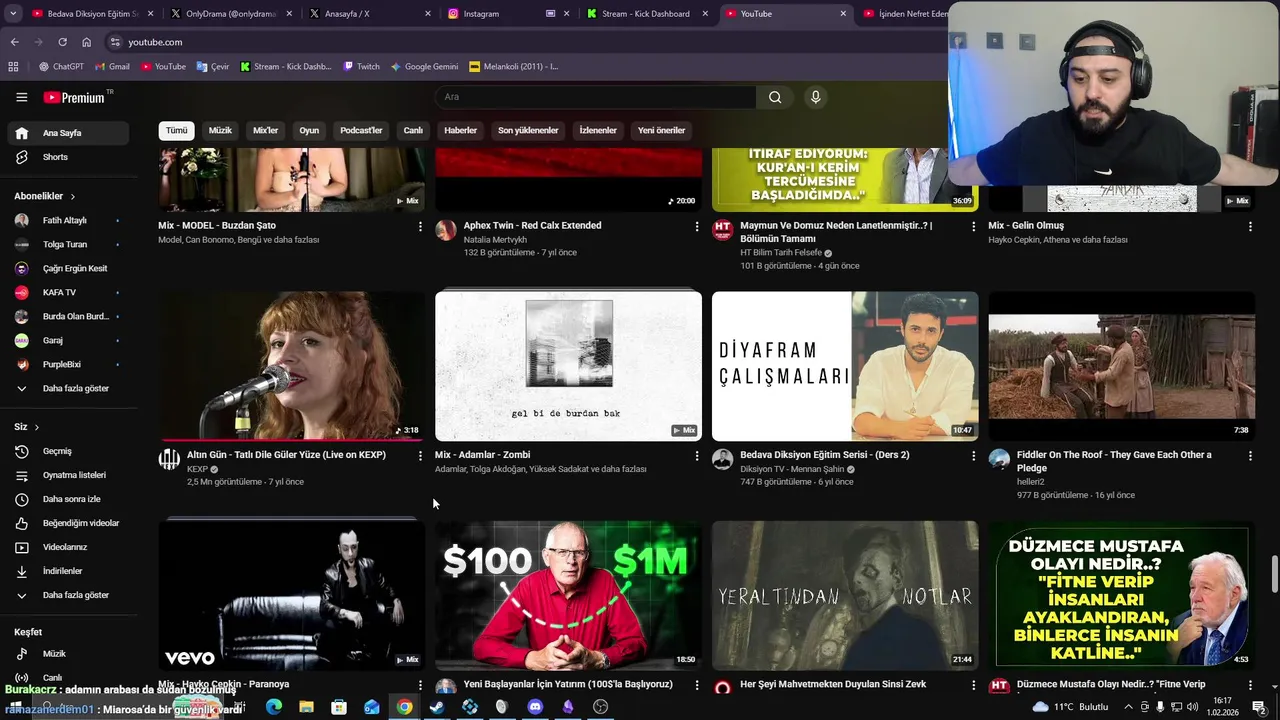The width and height of the screenshot is (1280, 720).
Task: Switch to Anasayfa / X tab
Action: (x=368, y=14)
